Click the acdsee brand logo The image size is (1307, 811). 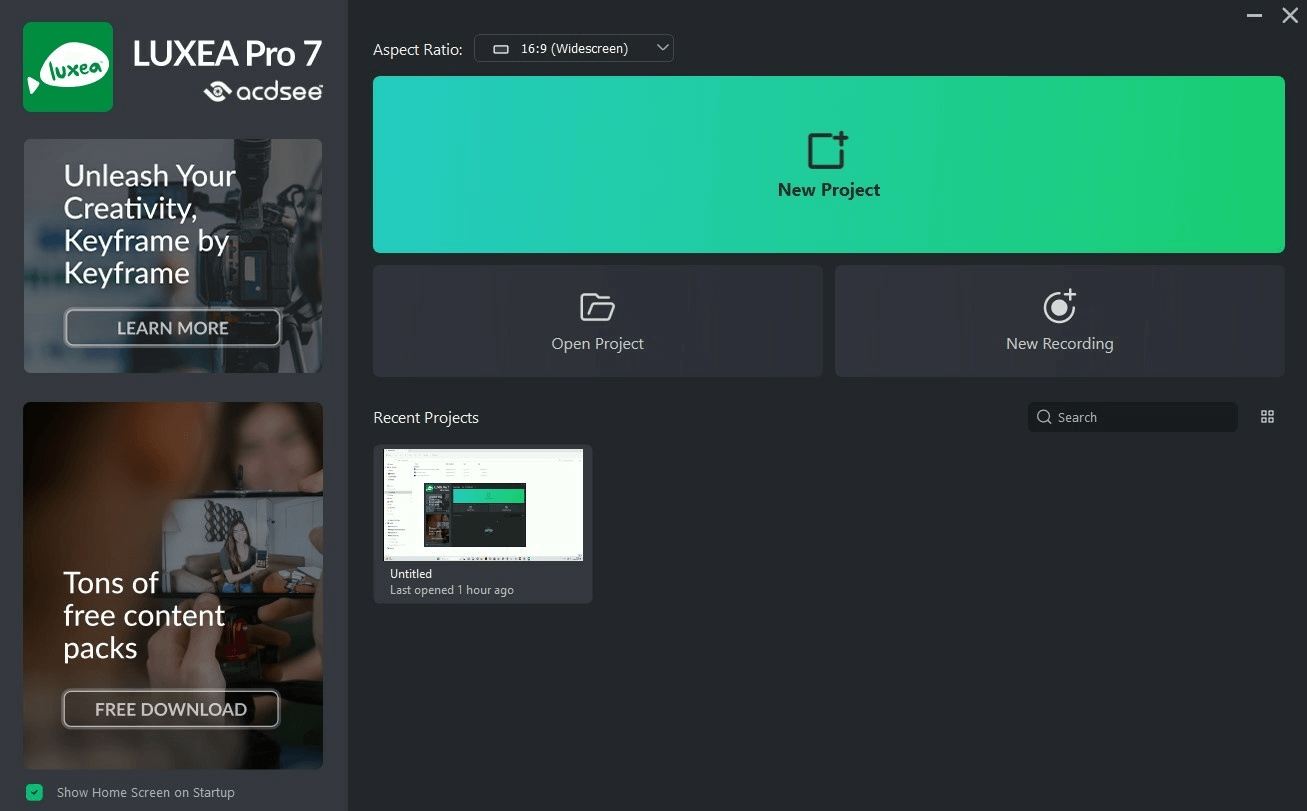pos(265,91)
